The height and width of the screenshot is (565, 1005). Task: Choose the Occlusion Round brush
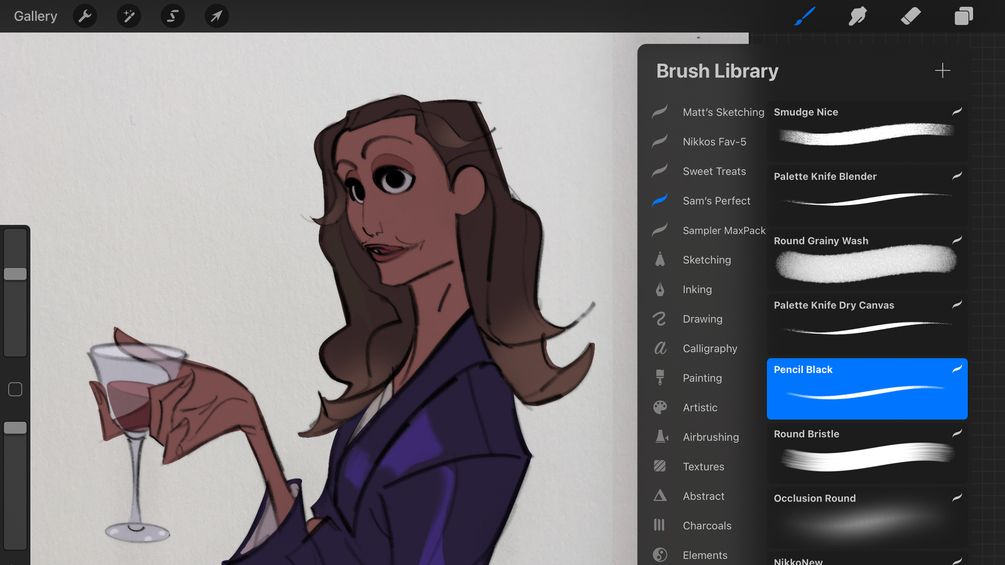coord(867,518)
